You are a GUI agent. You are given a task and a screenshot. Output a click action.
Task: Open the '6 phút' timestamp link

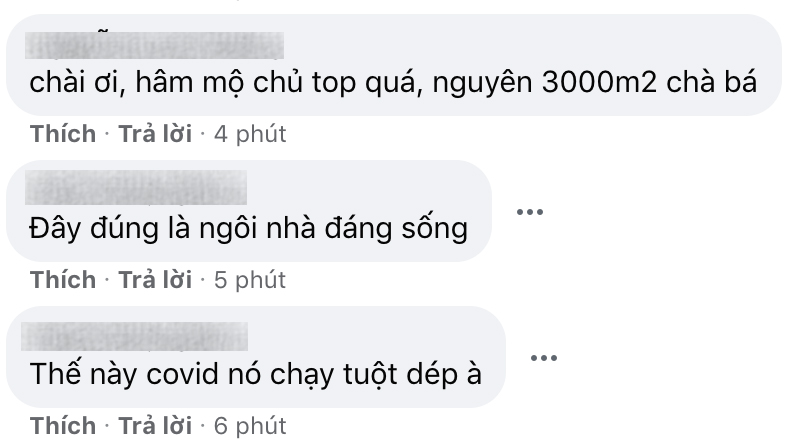250,426
